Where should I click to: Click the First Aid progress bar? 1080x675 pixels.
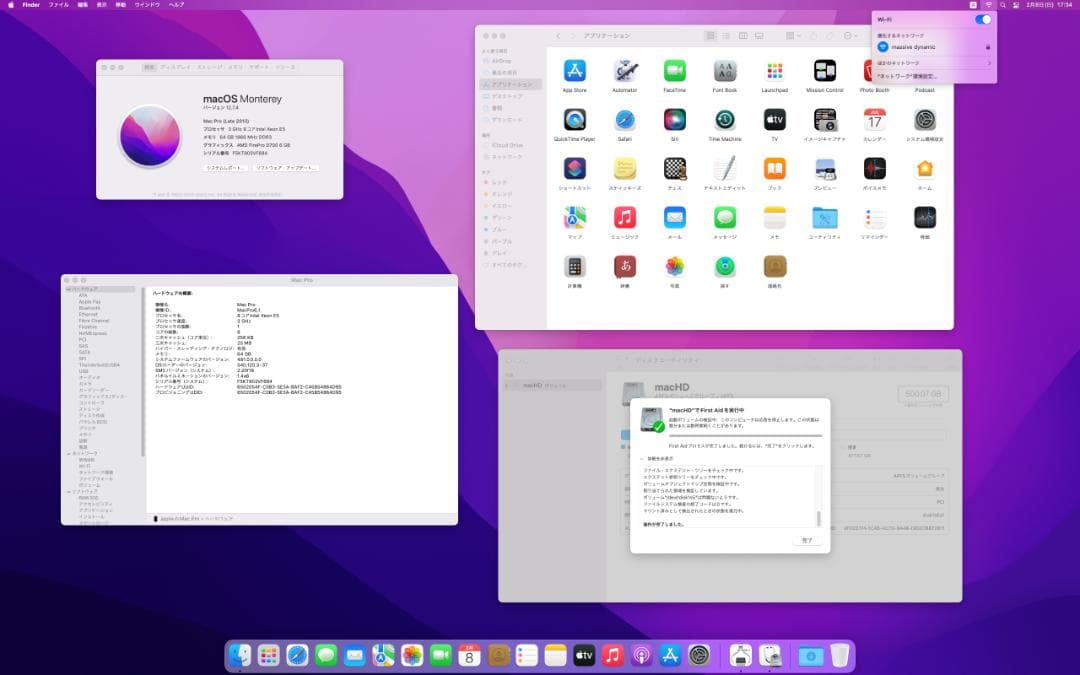[x=744, y=435]
